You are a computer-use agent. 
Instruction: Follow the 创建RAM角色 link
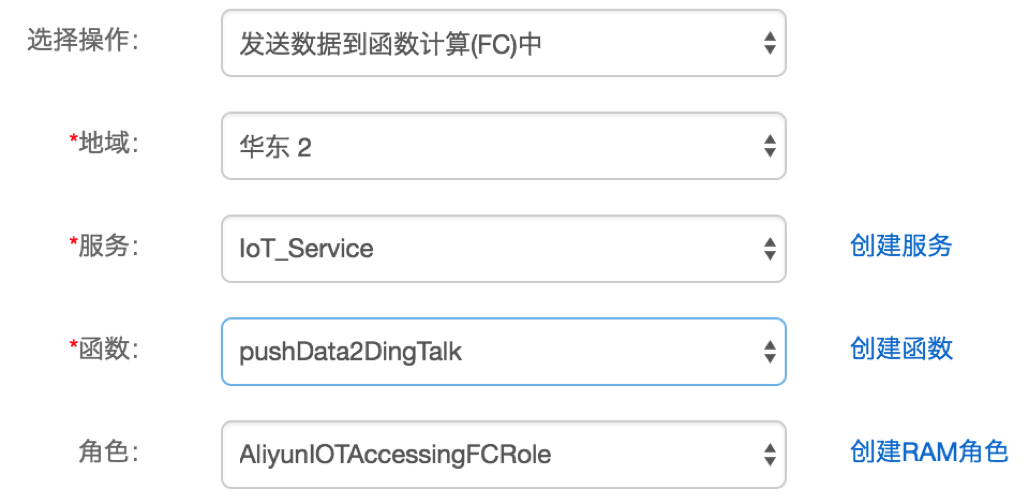928,452
